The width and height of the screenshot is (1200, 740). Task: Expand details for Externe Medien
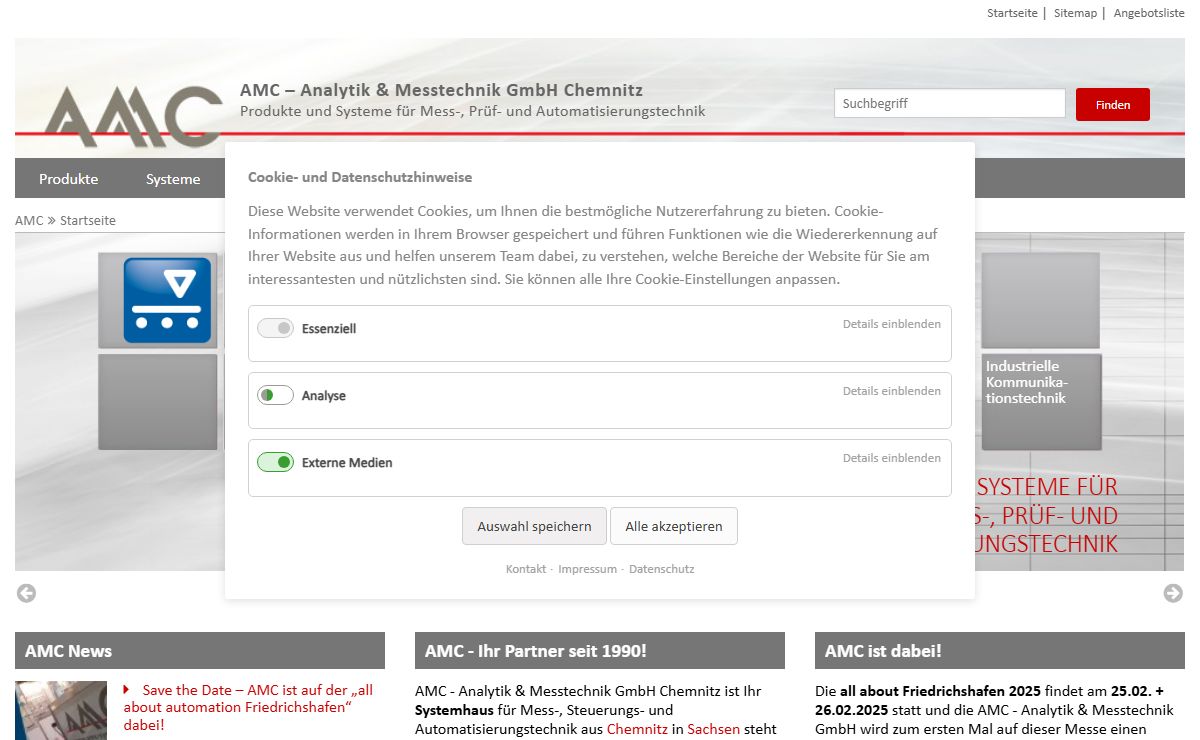tap(891, 458)
